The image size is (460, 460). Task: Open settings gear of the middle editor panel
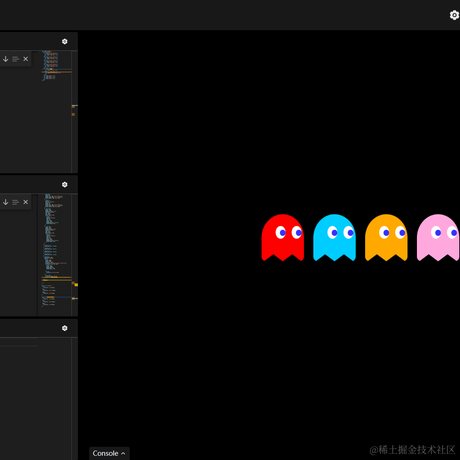[65, 185]
